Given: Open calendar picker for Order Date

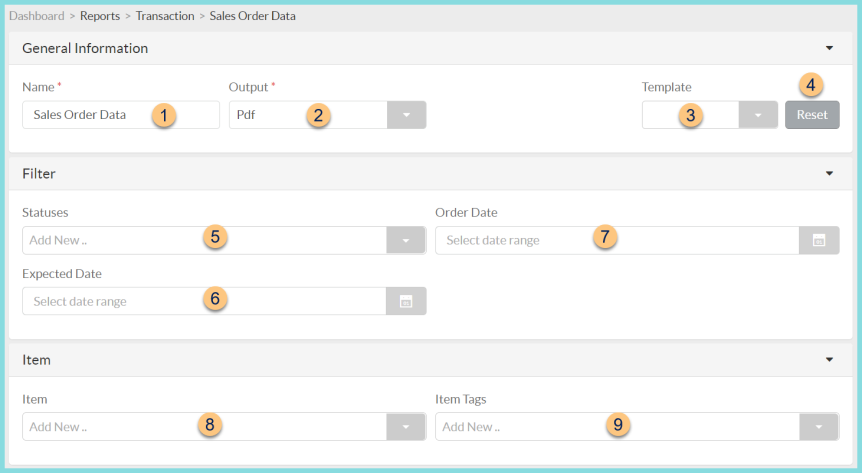Looking at the screenshot, I should [x=819, y=240].
